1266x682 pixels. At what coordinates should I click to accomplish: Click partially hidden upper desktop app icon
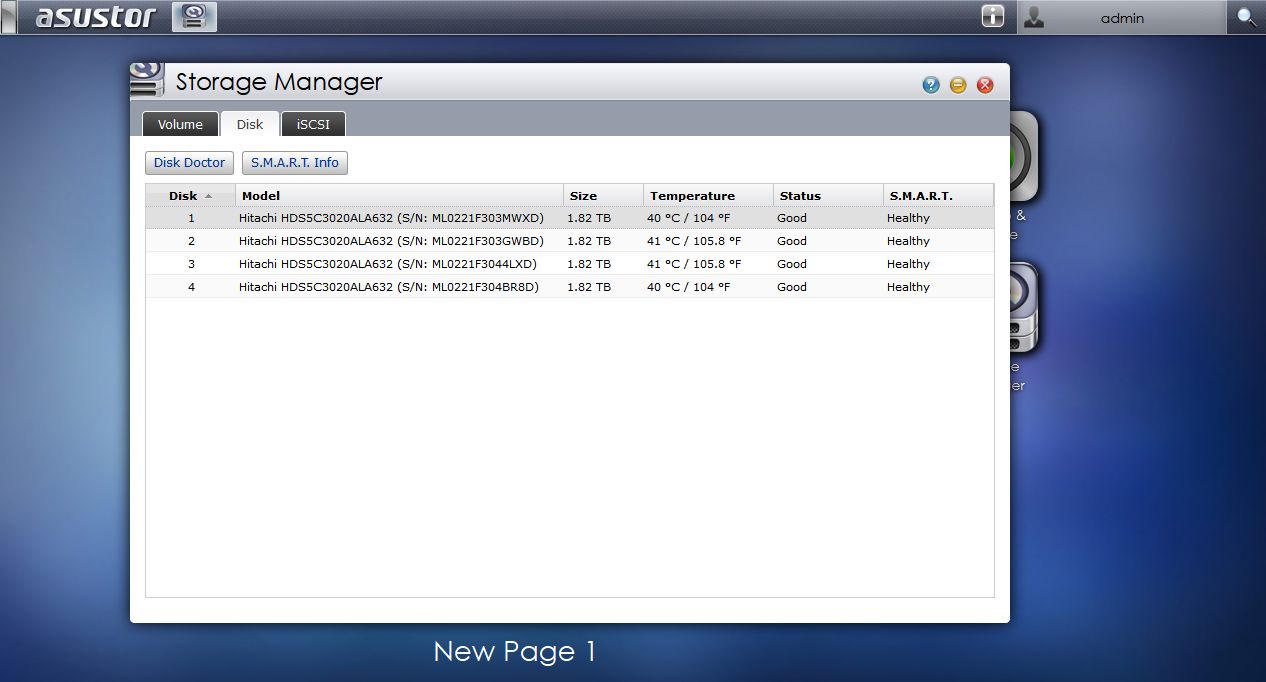[1024, 157]
